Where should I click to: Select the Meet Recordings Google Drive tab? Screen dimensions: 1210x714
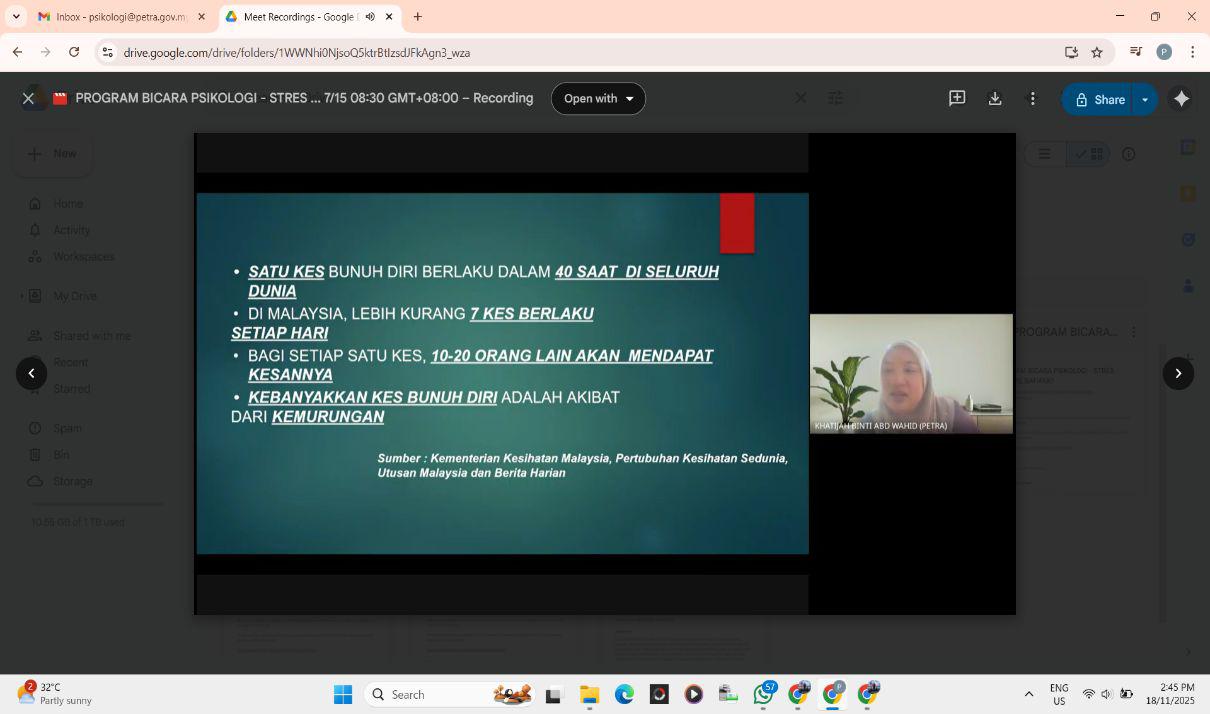pyautogui.click(x=296, y=17)
